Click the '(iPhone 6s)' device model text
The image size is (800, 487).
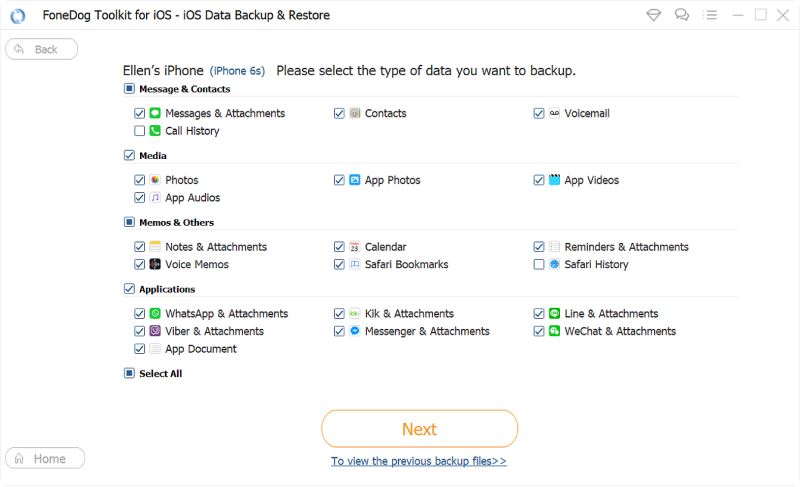pos(237,71)
